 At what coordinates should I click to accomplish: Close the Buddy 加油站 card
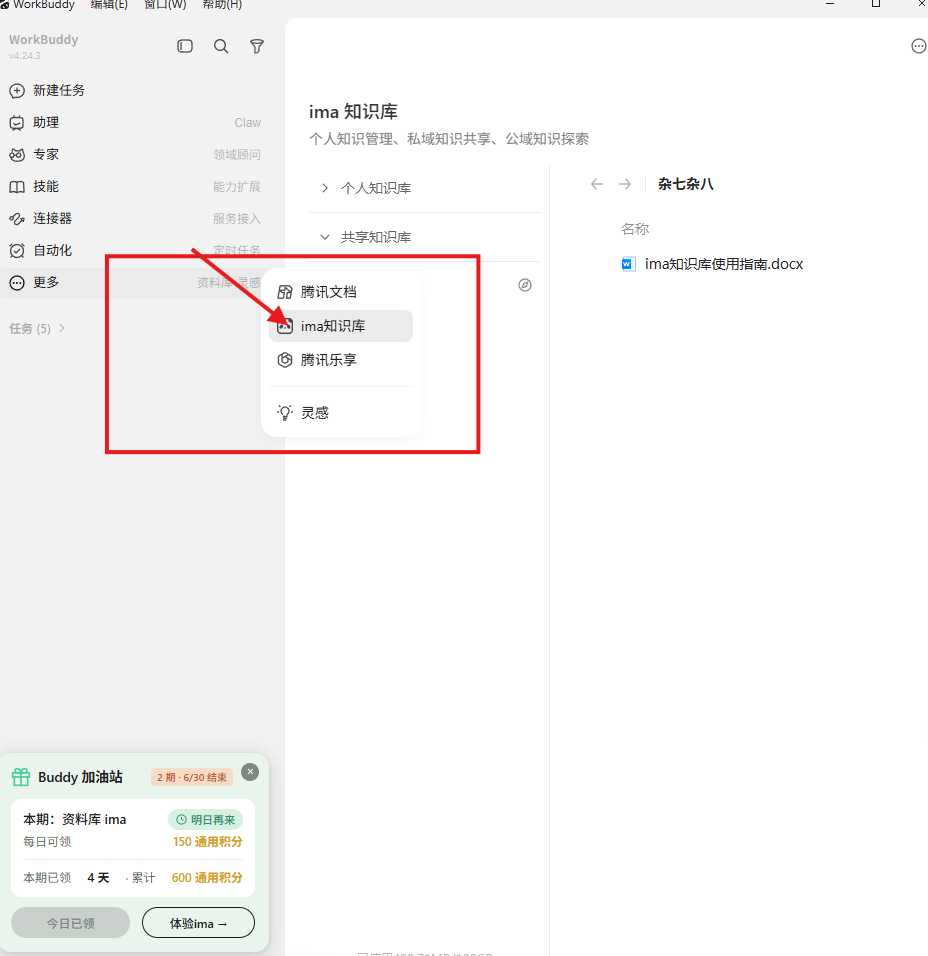(x=250, y=772)
